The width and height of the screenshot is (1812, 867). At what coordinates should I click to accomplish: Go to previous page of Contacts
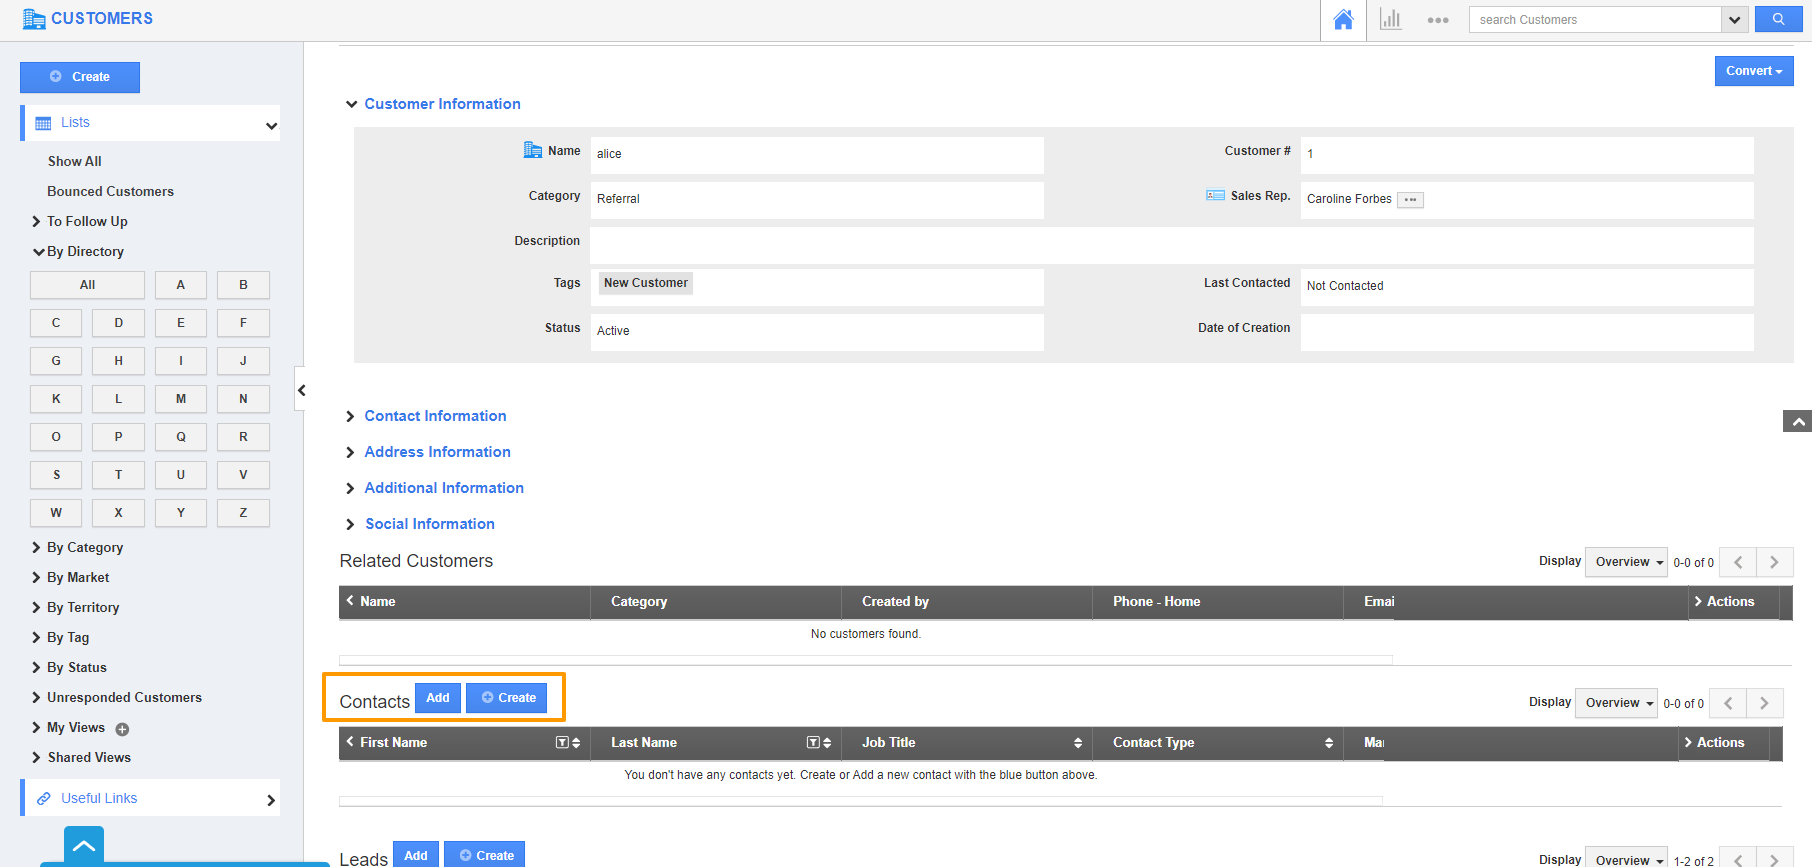coord(1728,703)
